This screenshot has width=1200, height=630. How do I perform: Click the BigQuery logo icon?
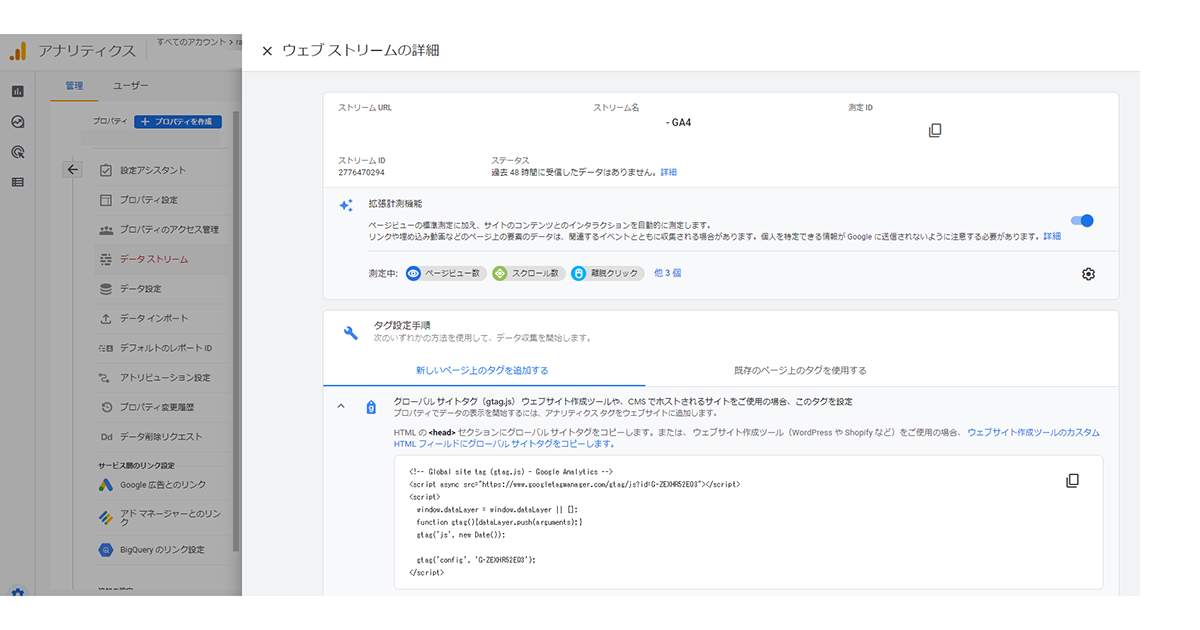click(106, 550)
